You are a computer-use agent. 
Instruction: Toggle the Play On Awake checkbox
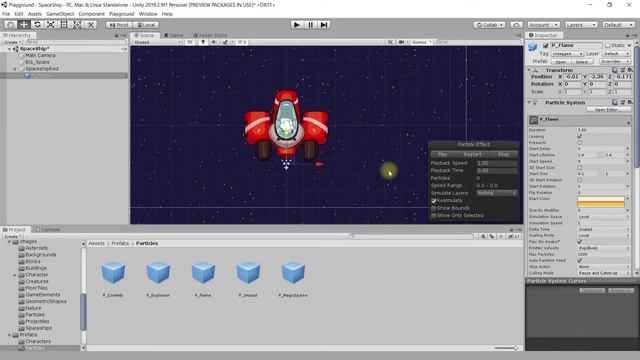[580, 242]
